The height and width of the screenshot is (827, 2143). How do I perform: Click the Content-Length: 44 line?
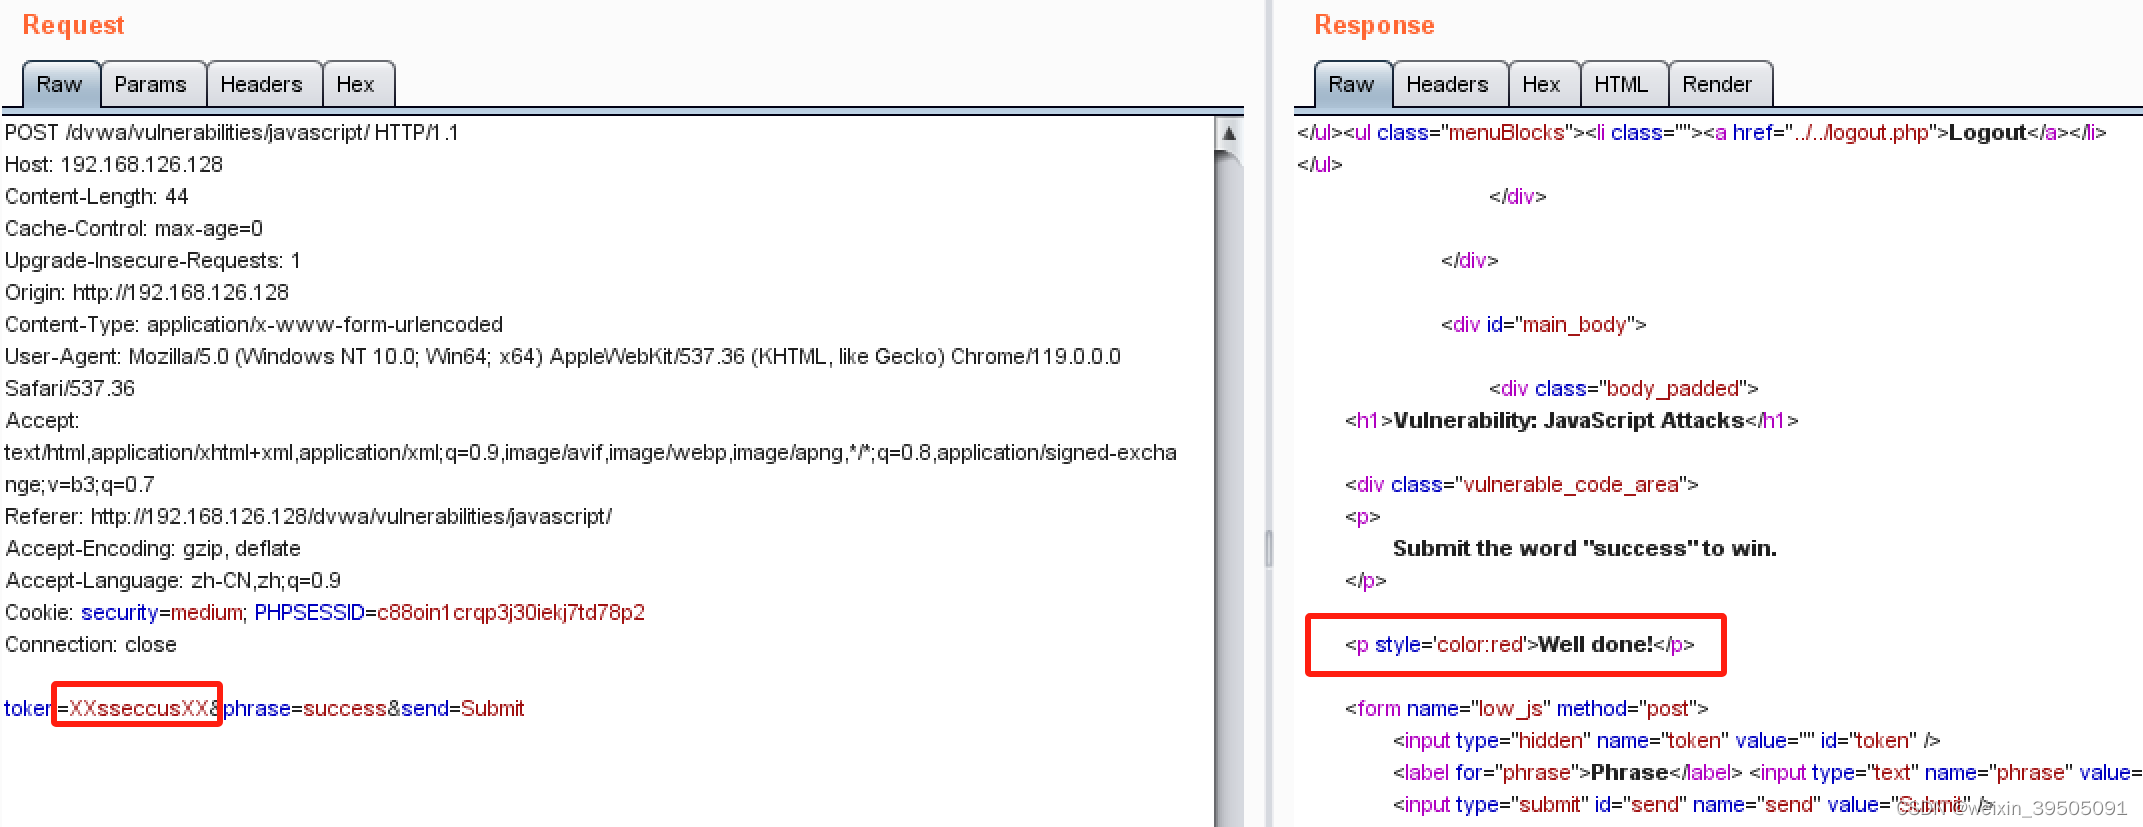97,197
